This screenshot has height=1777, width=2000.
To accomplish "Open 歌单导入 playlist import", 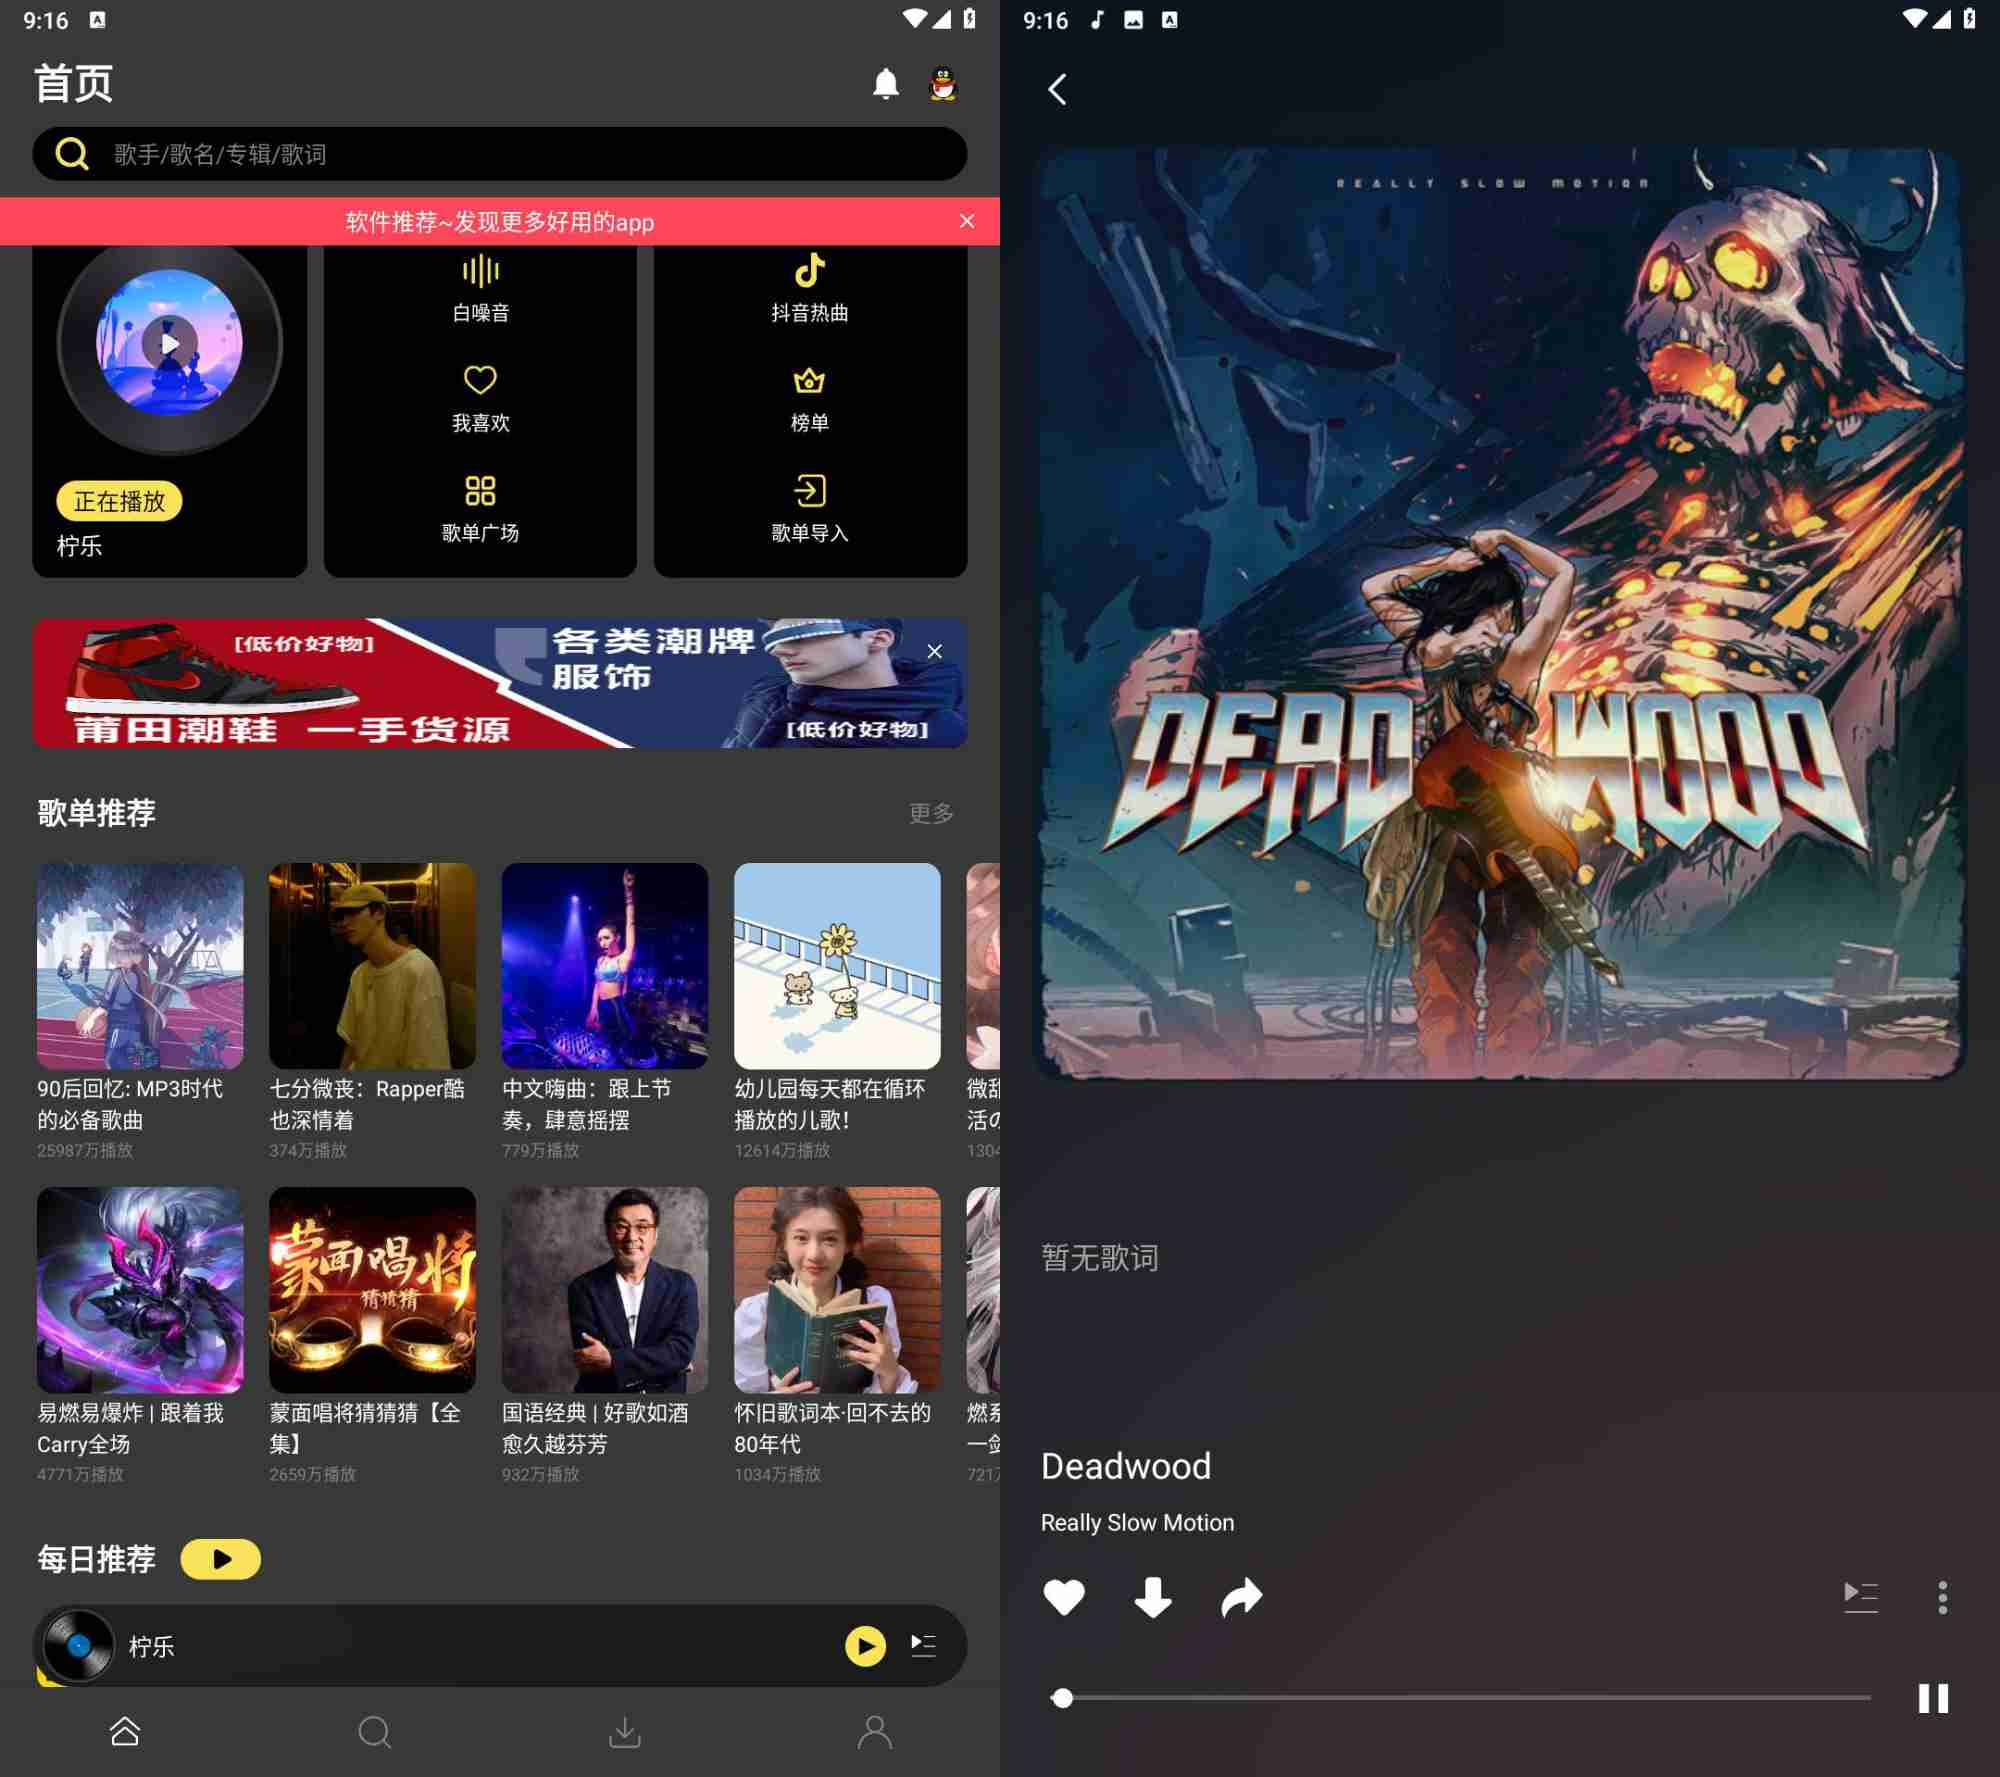I will 810,509.
